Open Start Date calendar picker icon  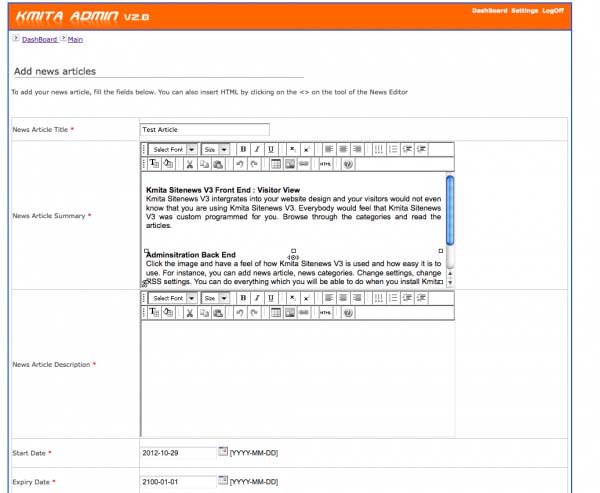pyautogui.click(x=223, y=451)
